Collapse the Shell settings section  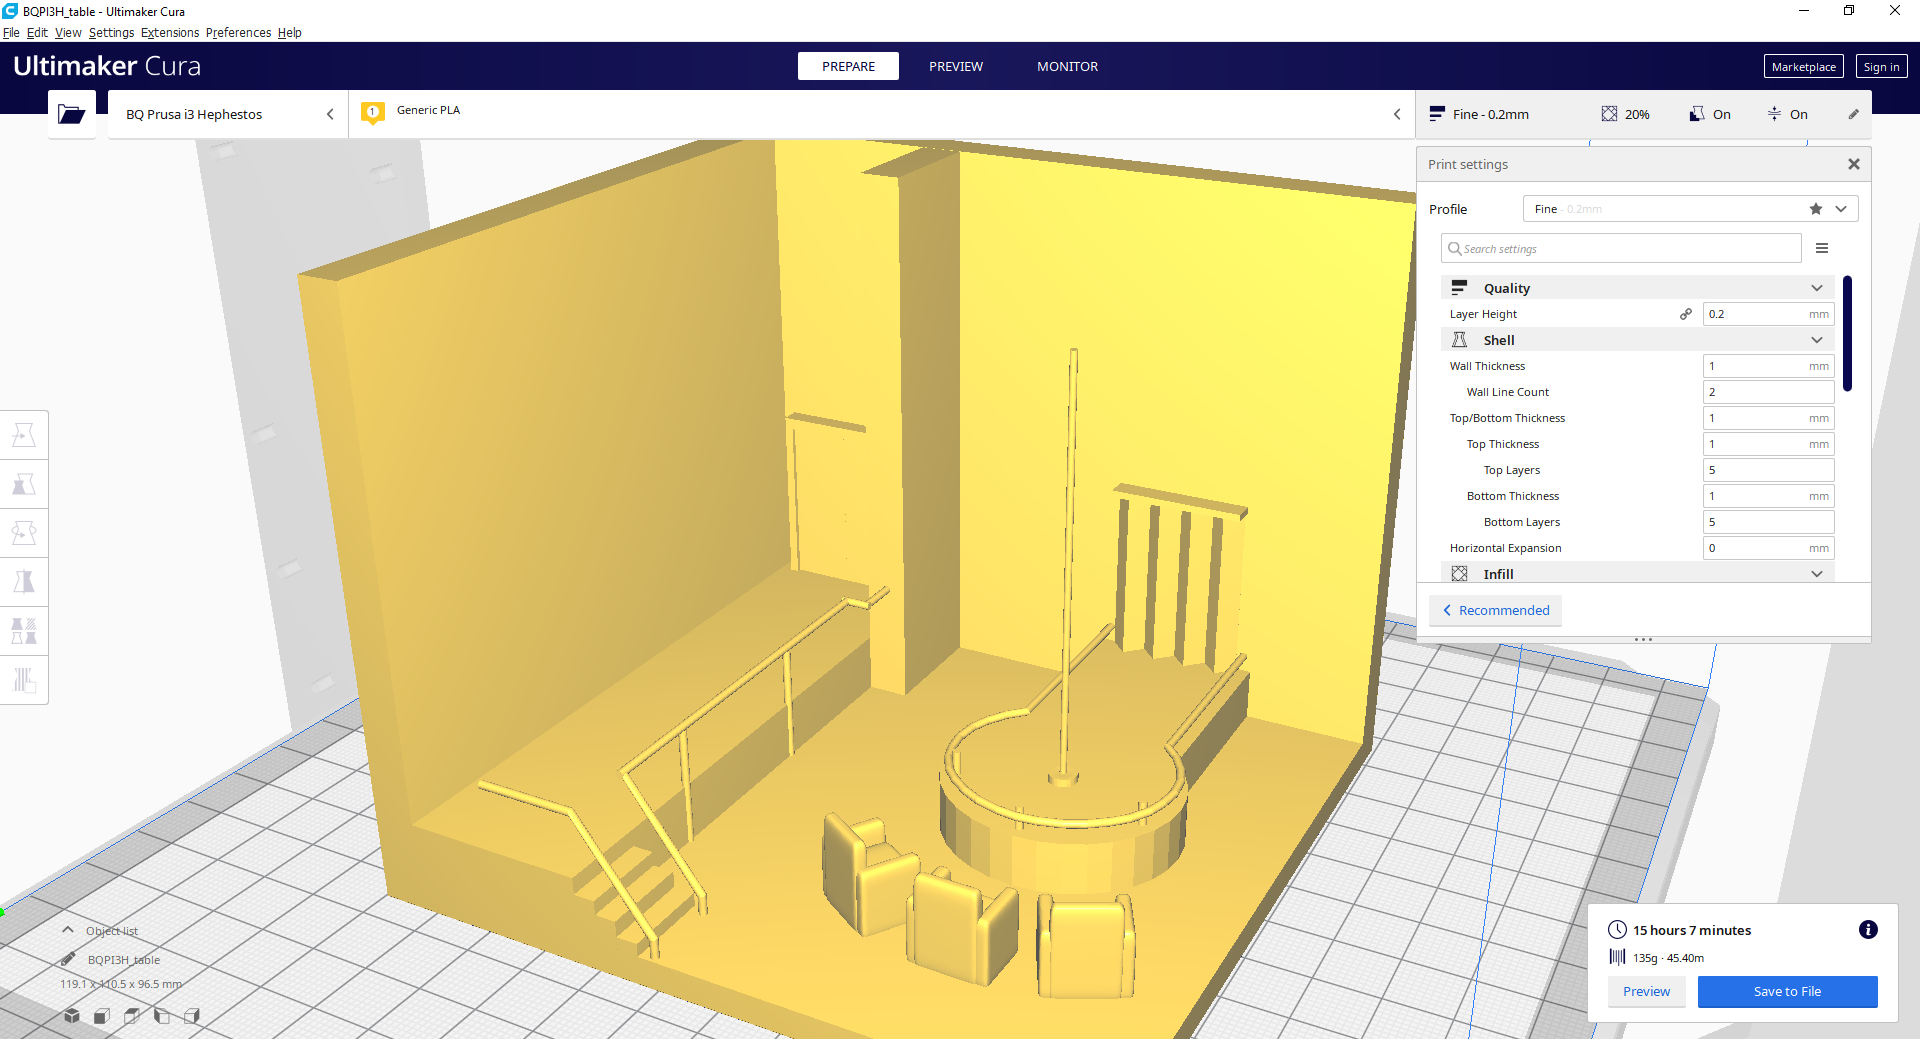tap(1816, 339)
